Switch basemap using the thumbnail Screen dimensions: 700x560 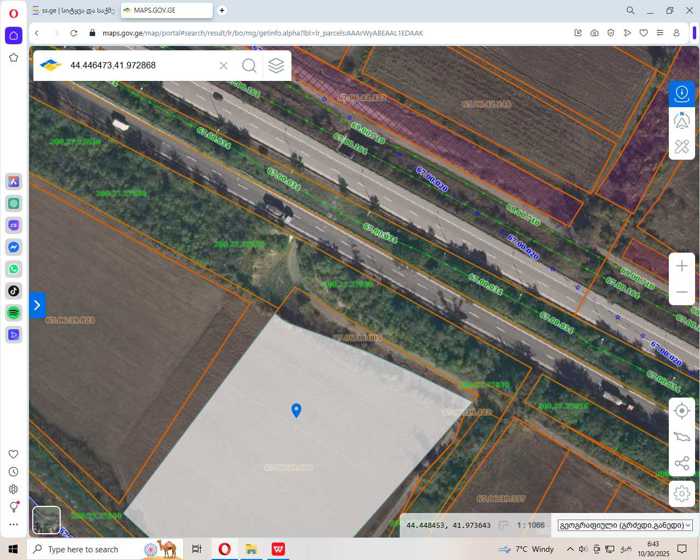46,520
